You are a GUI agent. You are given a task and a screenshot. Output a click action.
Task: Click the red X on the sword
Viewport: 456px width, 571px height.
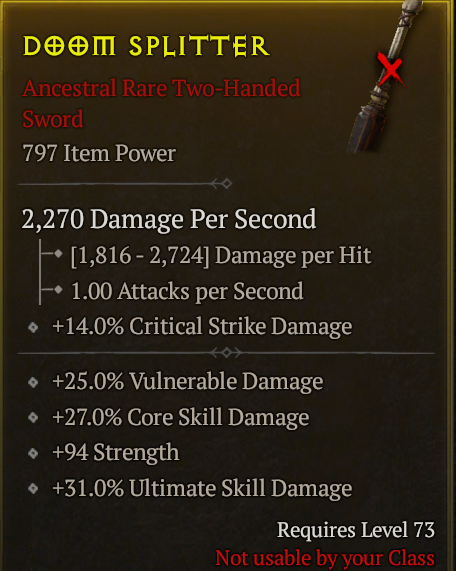click(x=390, y=69)
